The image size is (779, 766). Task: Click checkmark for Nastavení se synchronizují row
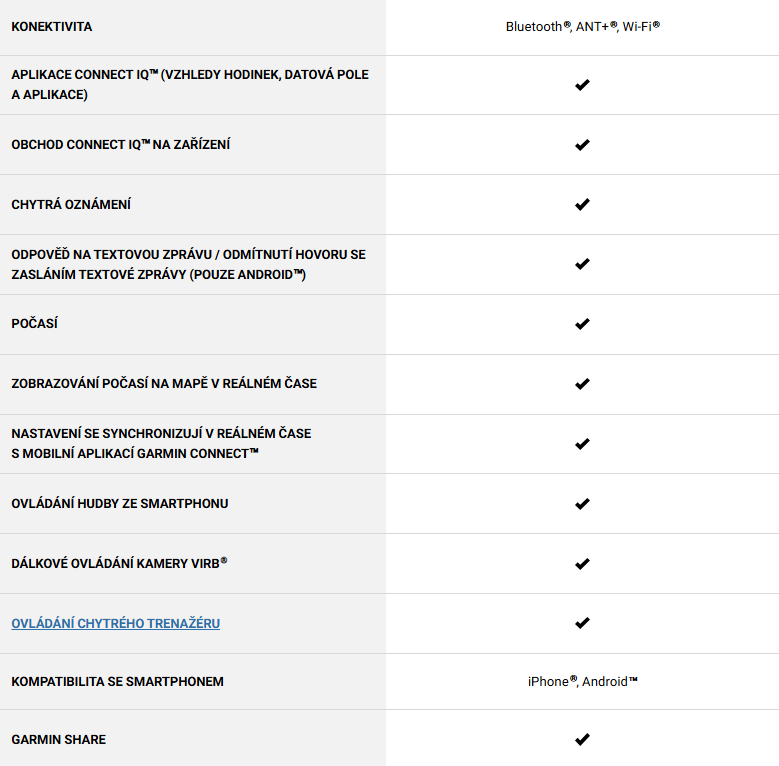pyautogui.click(x=582, y=444)
